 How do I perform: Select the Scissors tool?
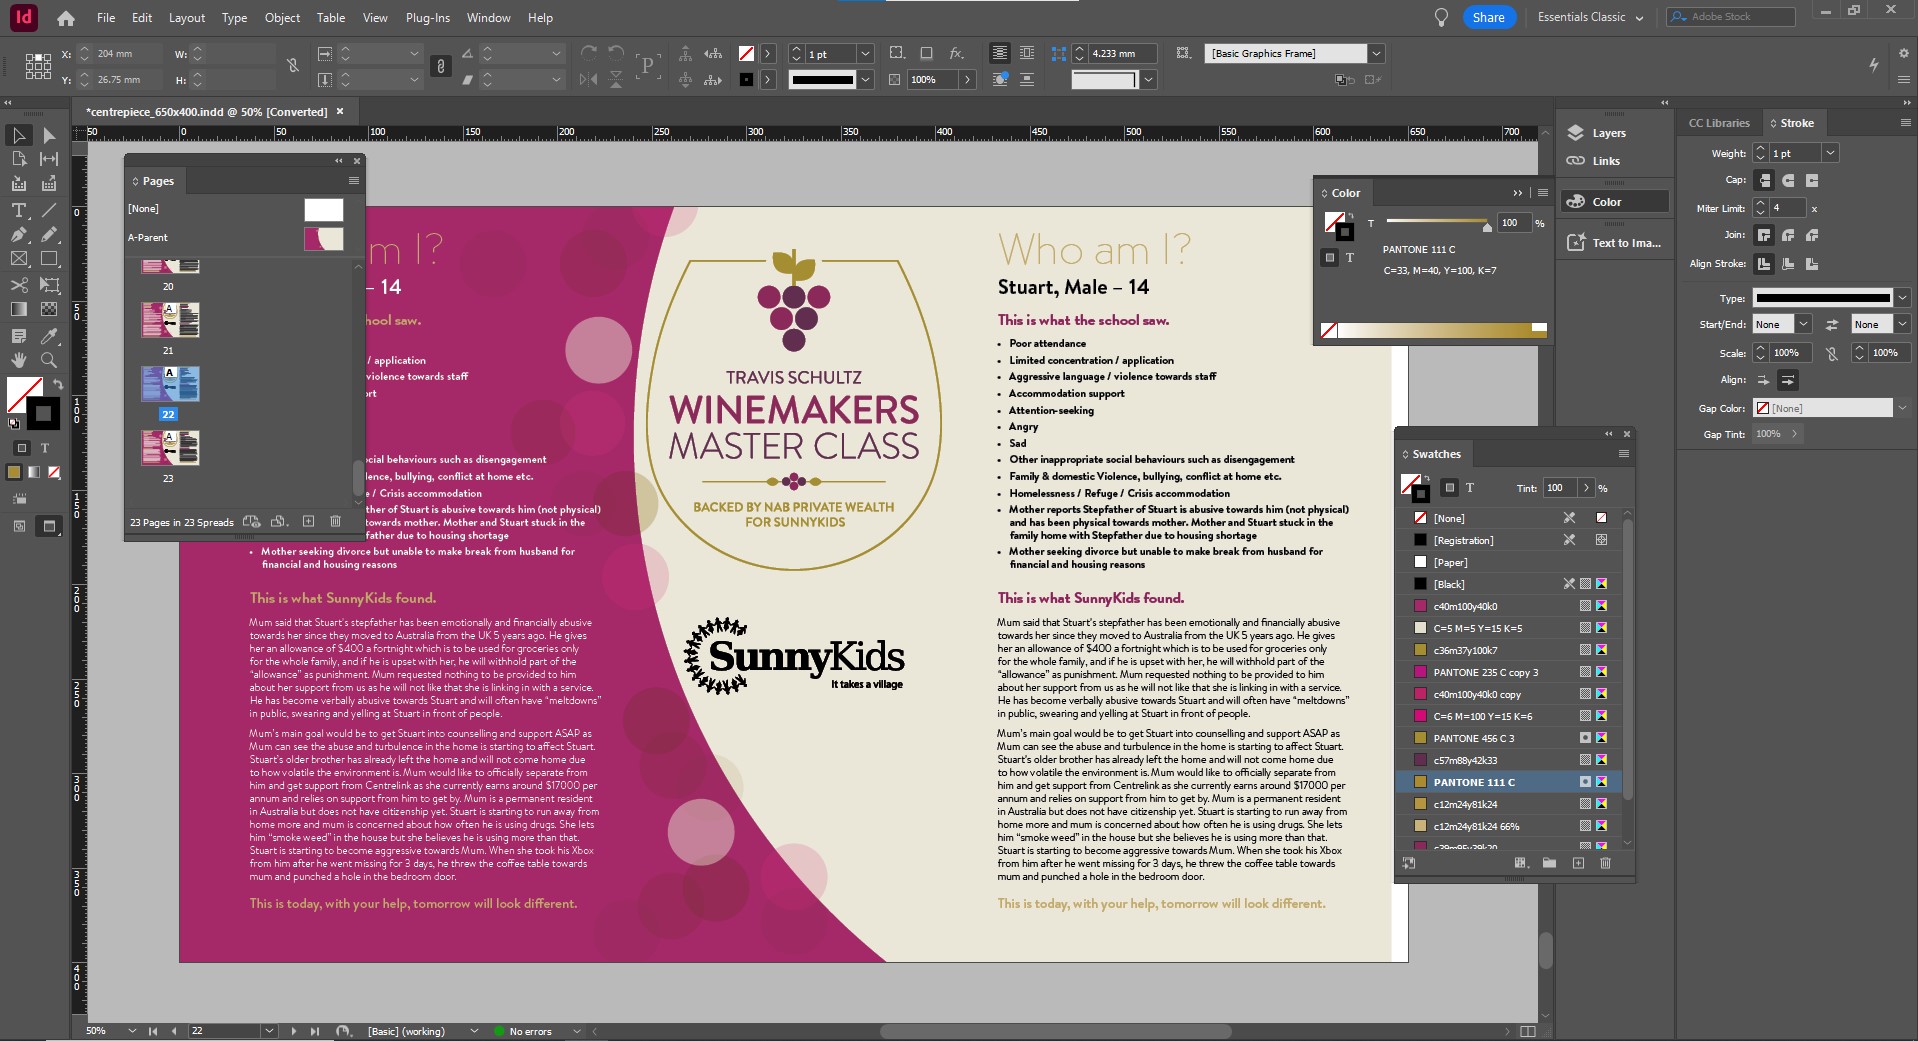pos(18,285)
